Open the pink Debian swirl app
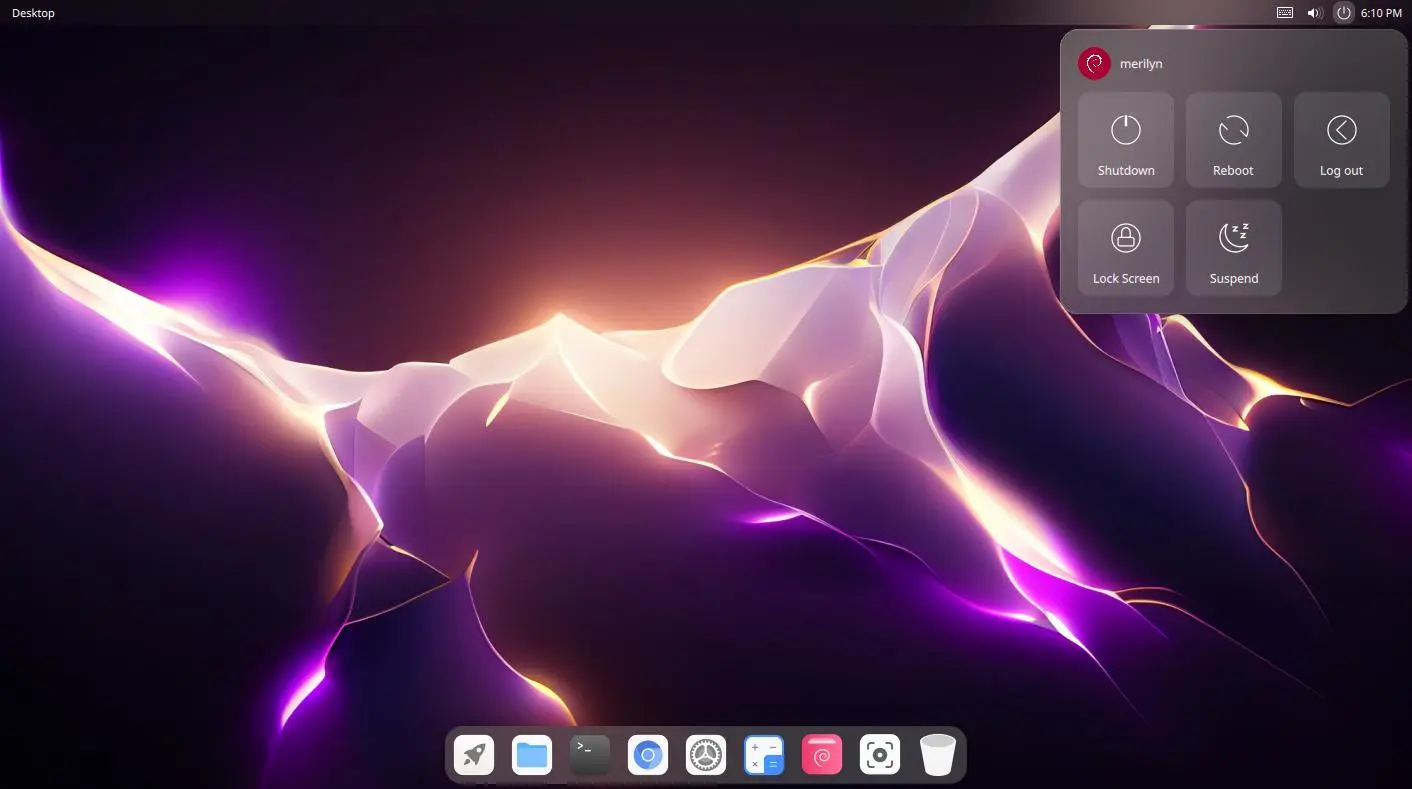This screenshot has width=1412, height=789. (822, 755)
